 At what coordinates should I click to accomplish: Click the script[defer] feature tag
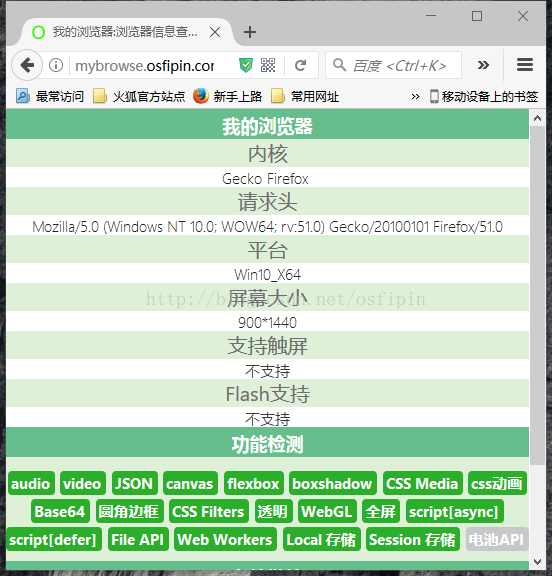tap(54, 539)
